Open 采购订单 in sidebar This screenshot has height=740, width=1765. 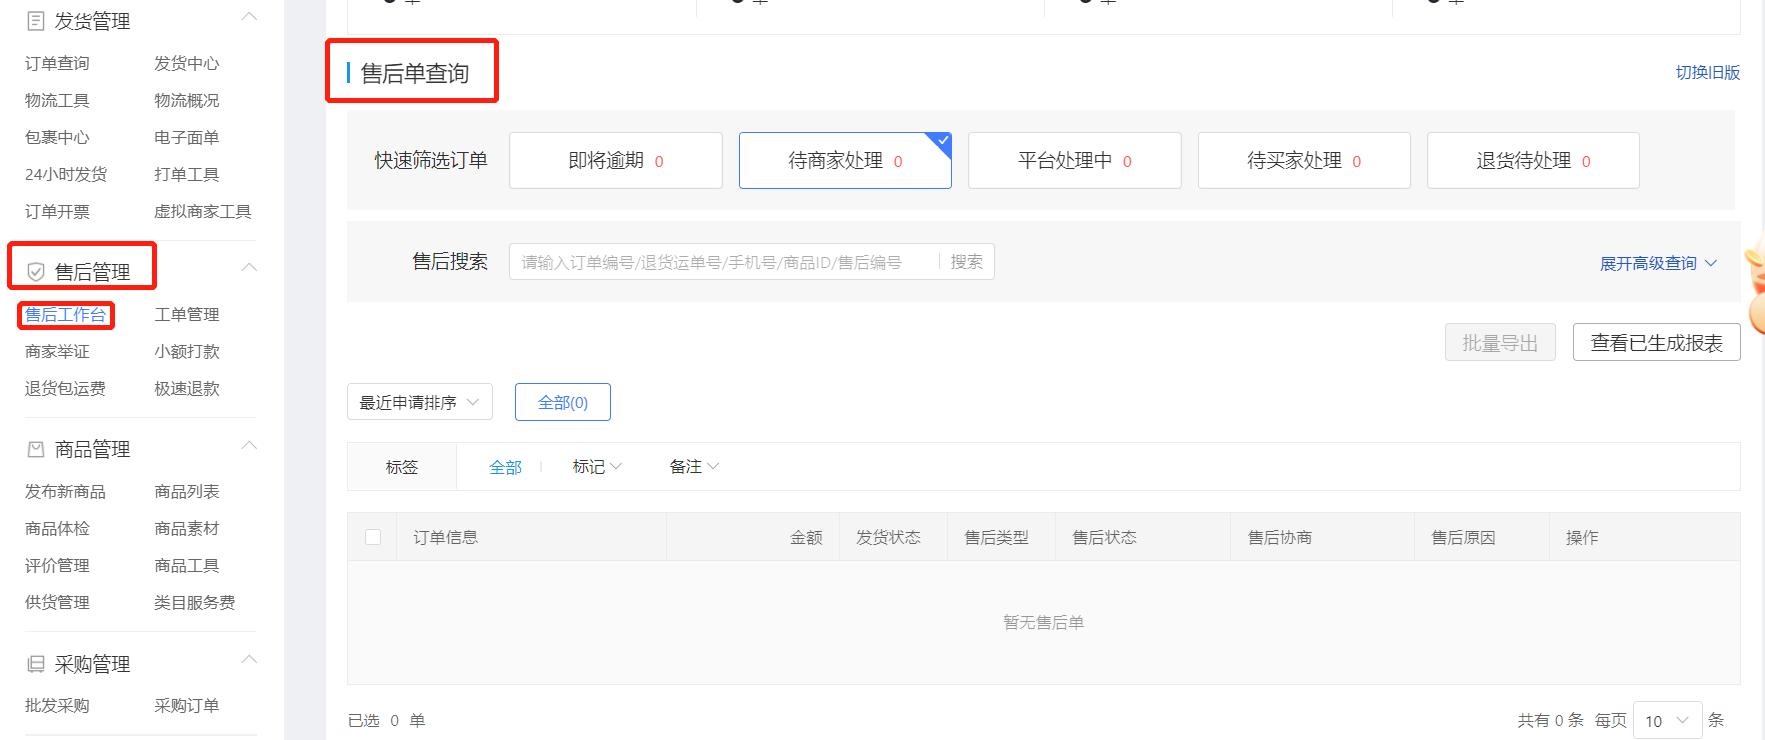pos(186,705)
